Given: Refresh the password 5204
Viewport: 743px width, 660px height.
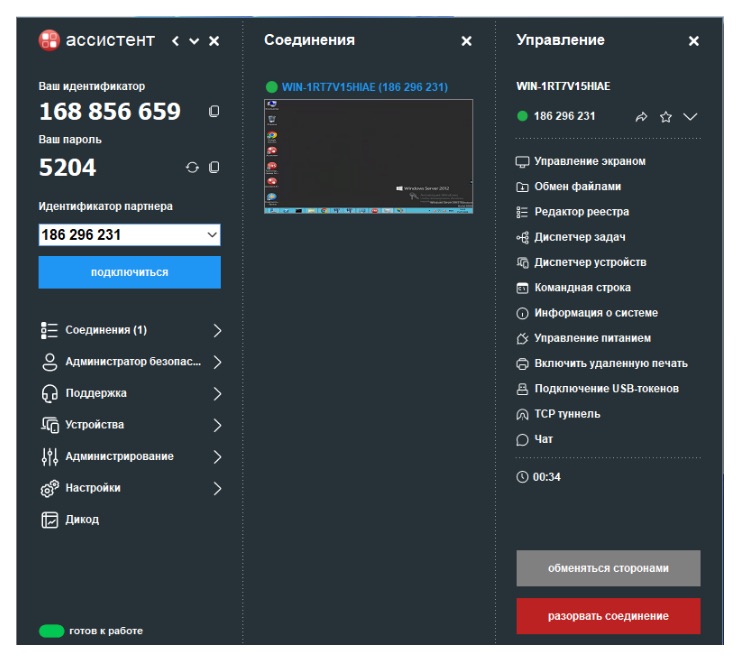Looking at the screenshot, I should [192, 167].
